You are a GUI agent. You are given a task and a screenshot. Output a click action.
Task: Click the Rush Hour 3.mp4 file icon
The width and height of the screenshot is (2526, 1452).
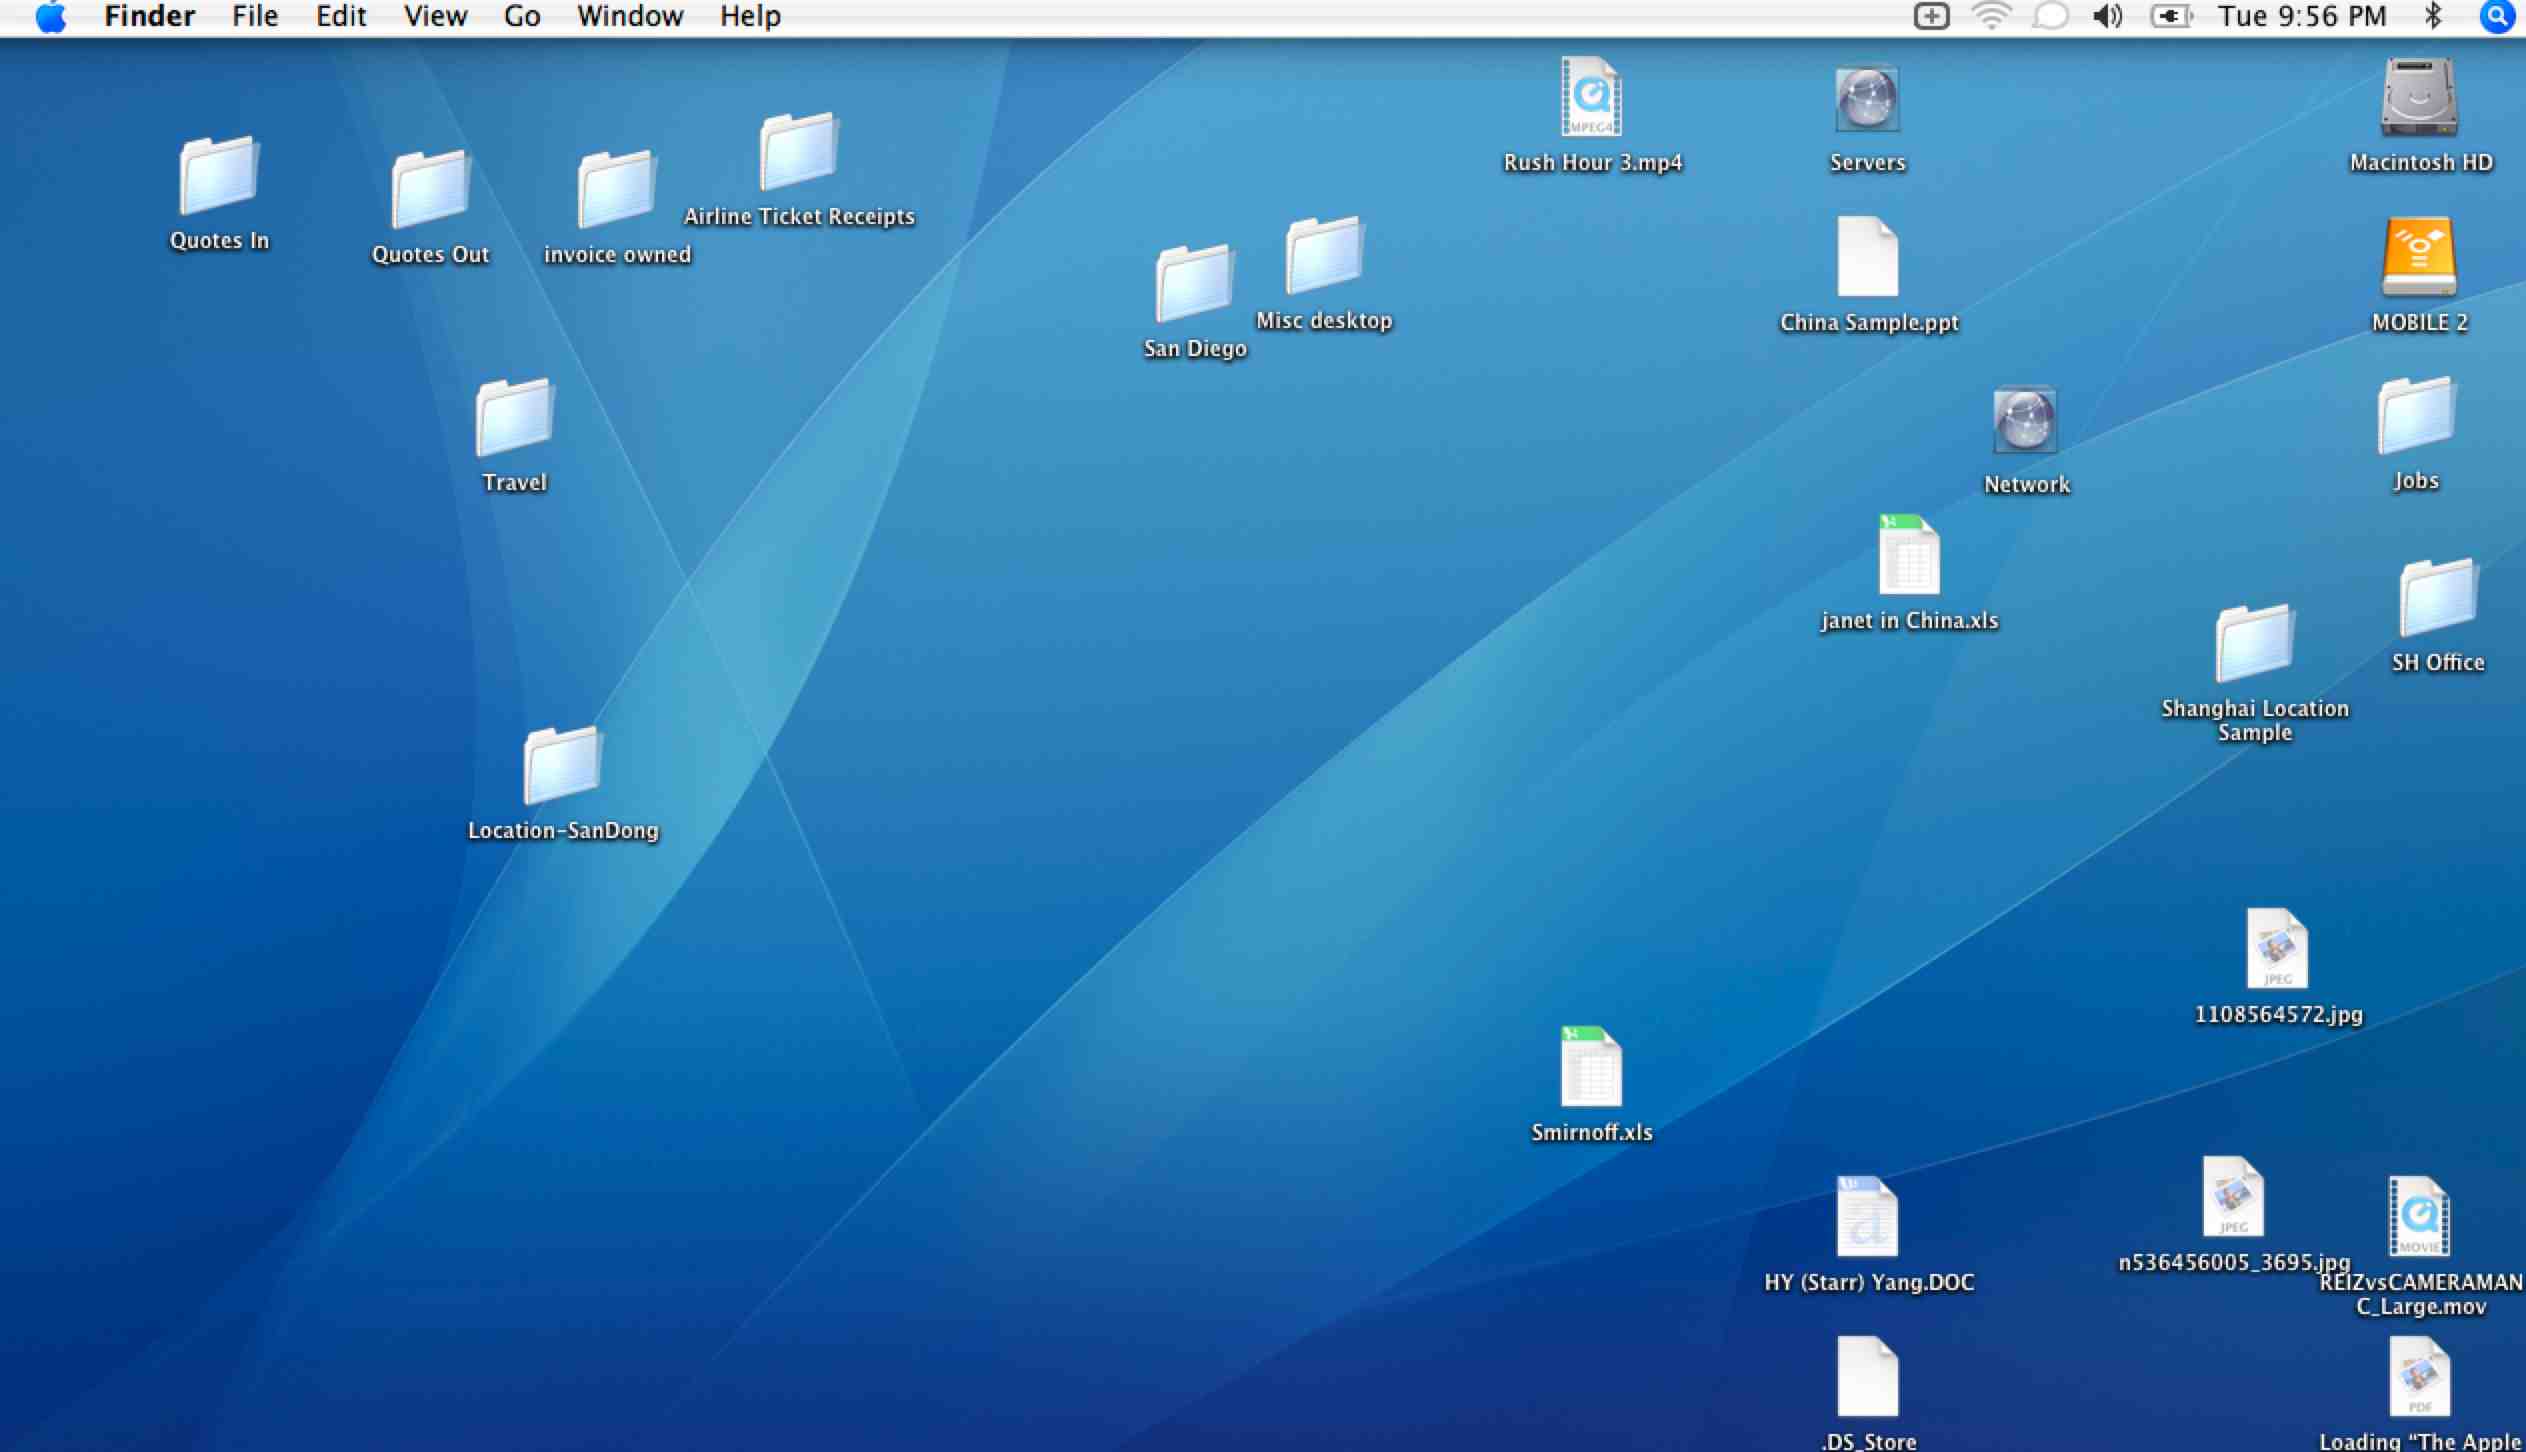click(x=1591, y=98)
